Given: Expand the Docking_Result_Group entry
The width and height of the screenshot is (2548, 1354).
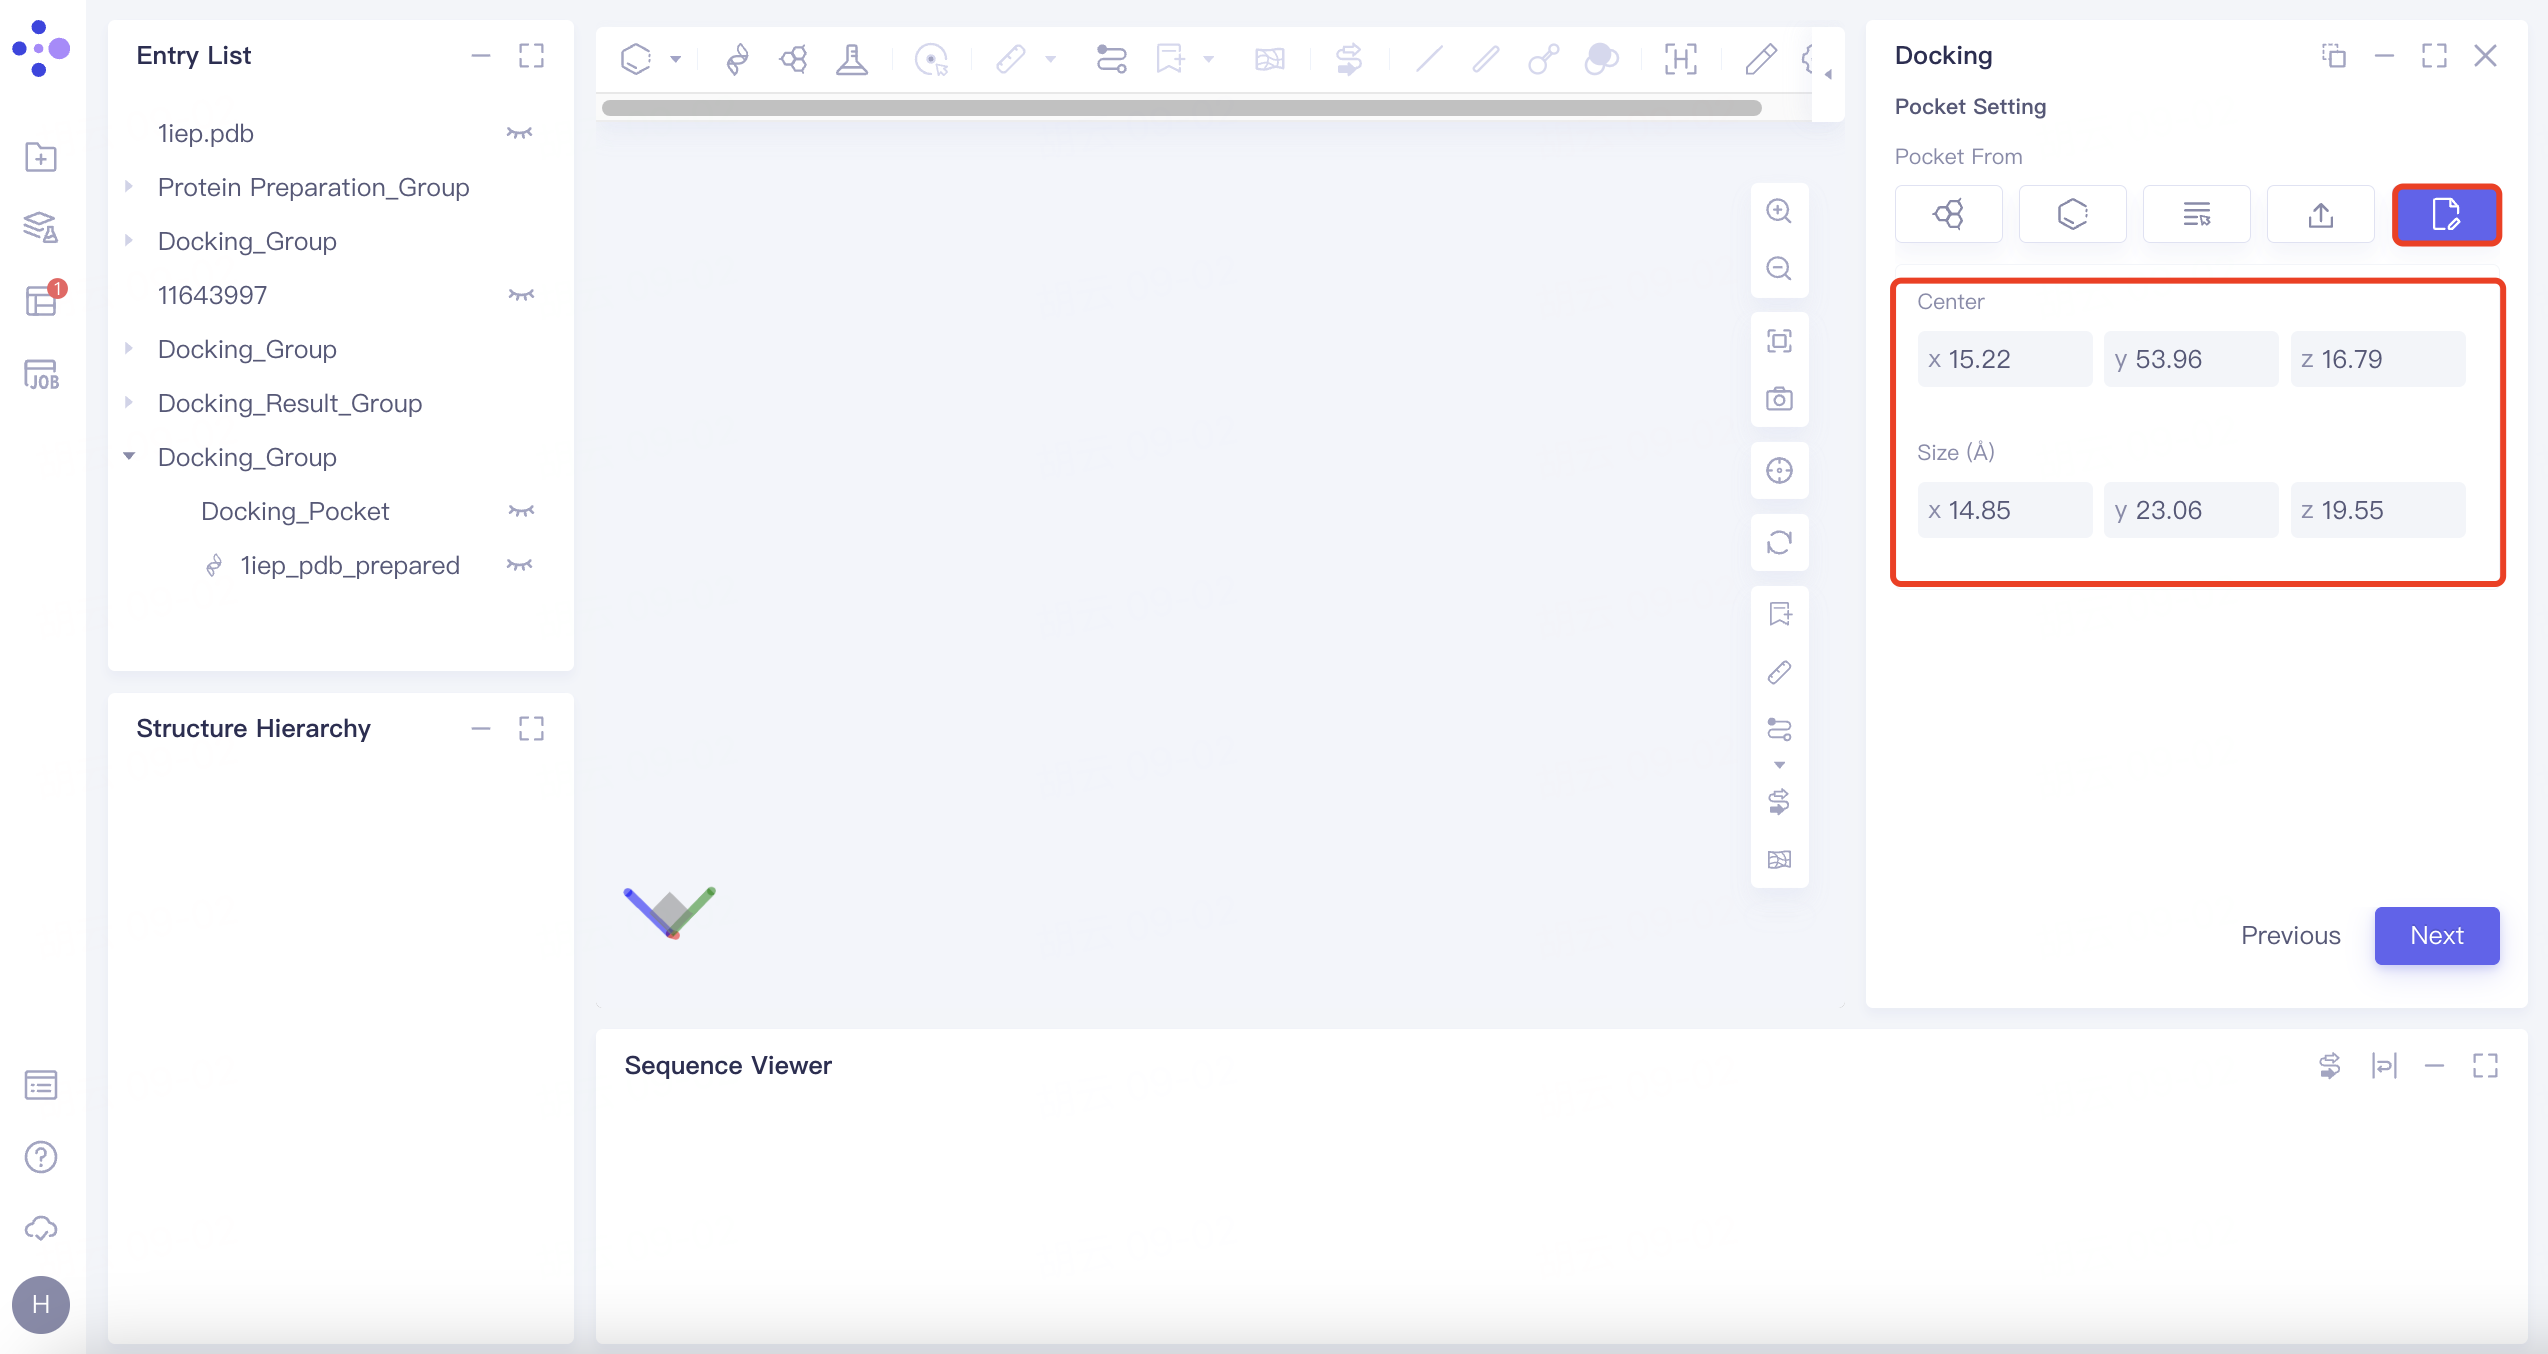Looking at the screenshot, I should [x=130, y=403].
